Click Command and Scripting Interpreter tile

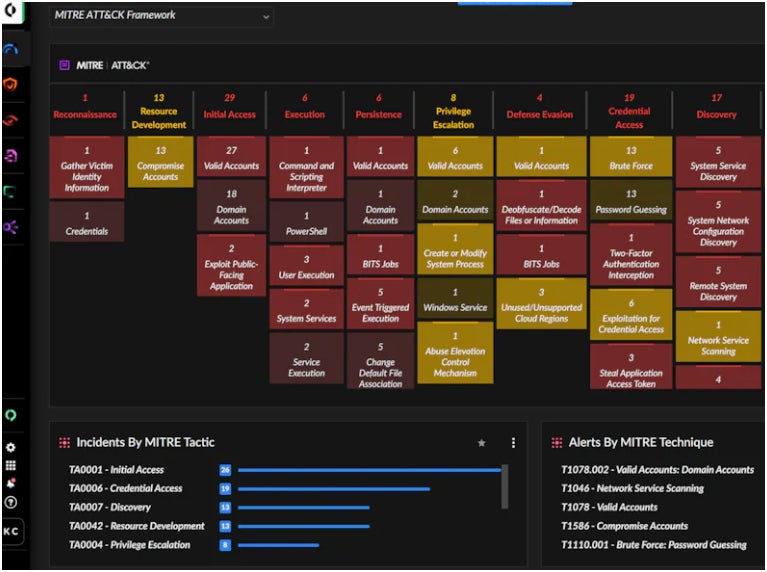click(x=306, y=168)
